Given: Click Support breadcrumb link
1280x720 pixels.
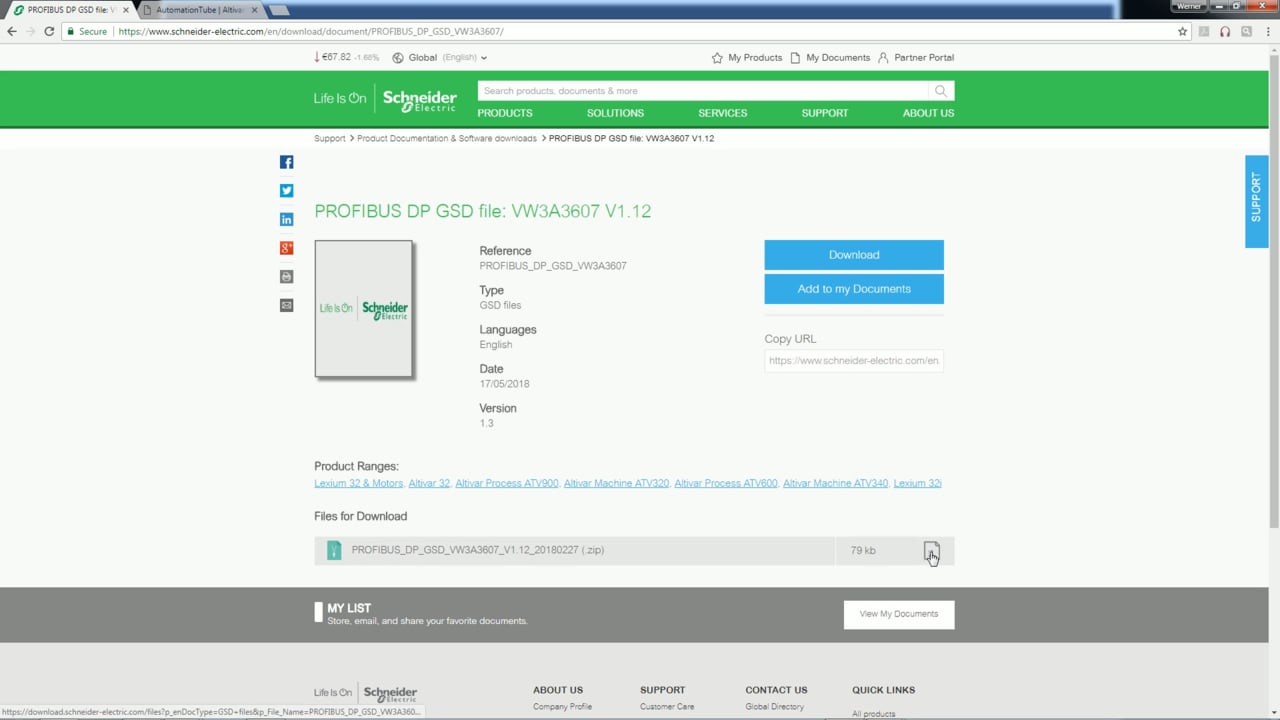Looking at the screenshot, I should (330, 138).
